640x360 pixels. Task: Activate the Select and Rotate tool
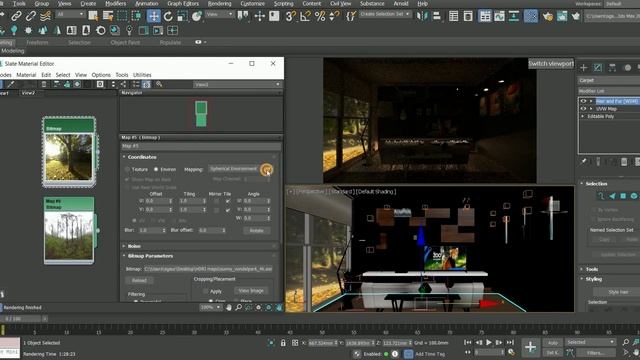168,16
